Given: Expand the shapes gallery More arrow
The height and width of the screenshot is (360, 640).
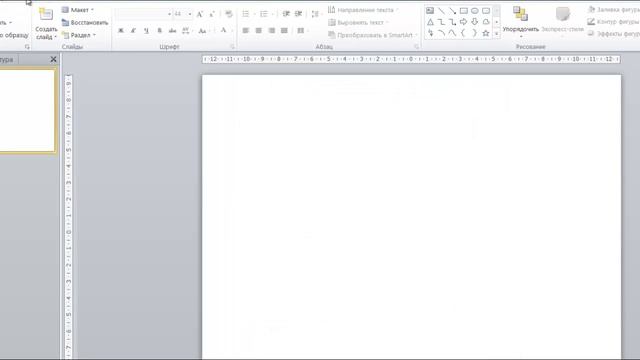Looking at the screenshot, I should coord(496,33).
